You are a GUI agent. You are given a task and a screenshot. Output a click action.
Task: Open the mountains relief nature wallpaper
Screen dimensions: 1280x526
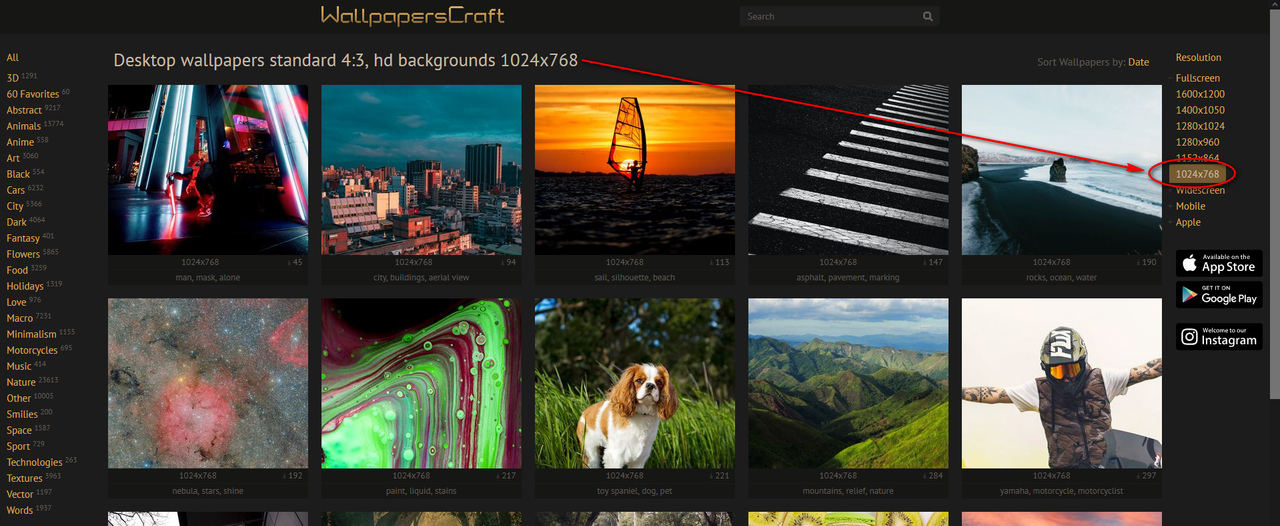point(848,383)
